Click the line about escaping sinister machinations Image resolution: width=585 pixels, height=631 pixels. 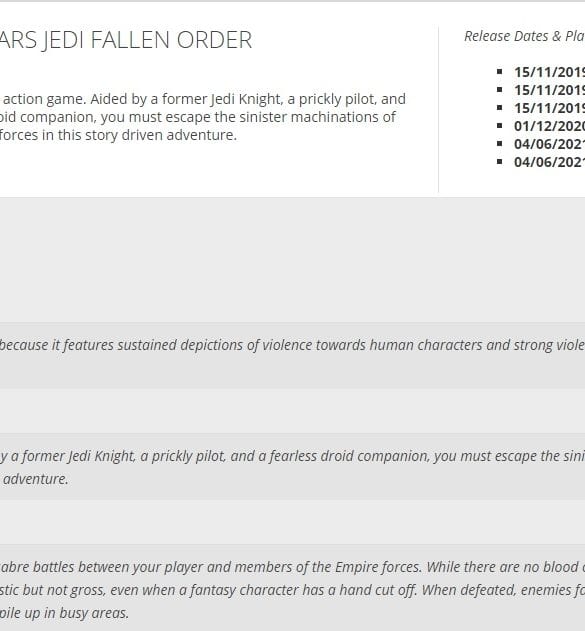(x=198, y=117)
